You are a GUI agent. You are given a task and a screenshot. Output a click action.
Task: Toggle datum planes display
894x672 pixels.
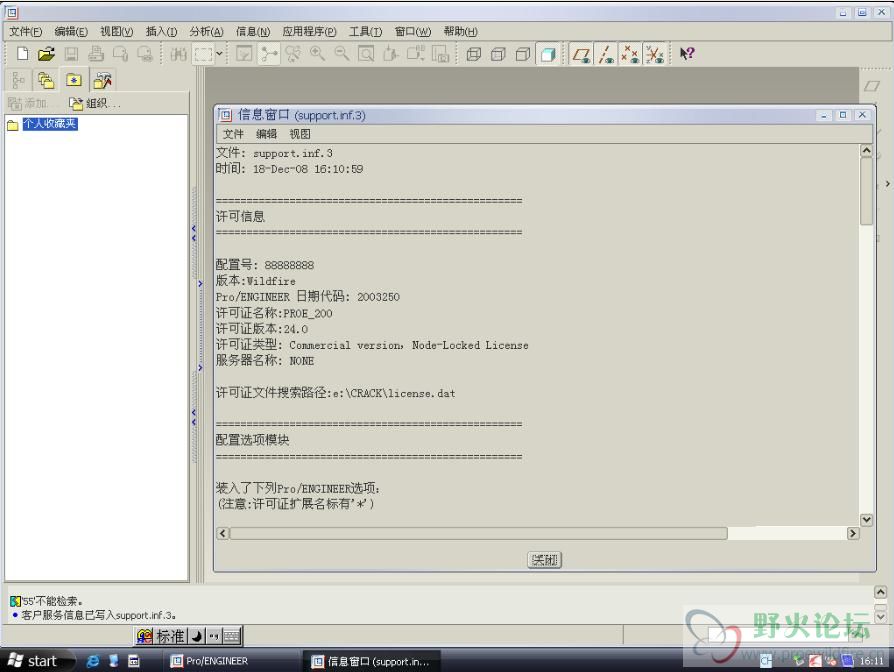(582, 54)
